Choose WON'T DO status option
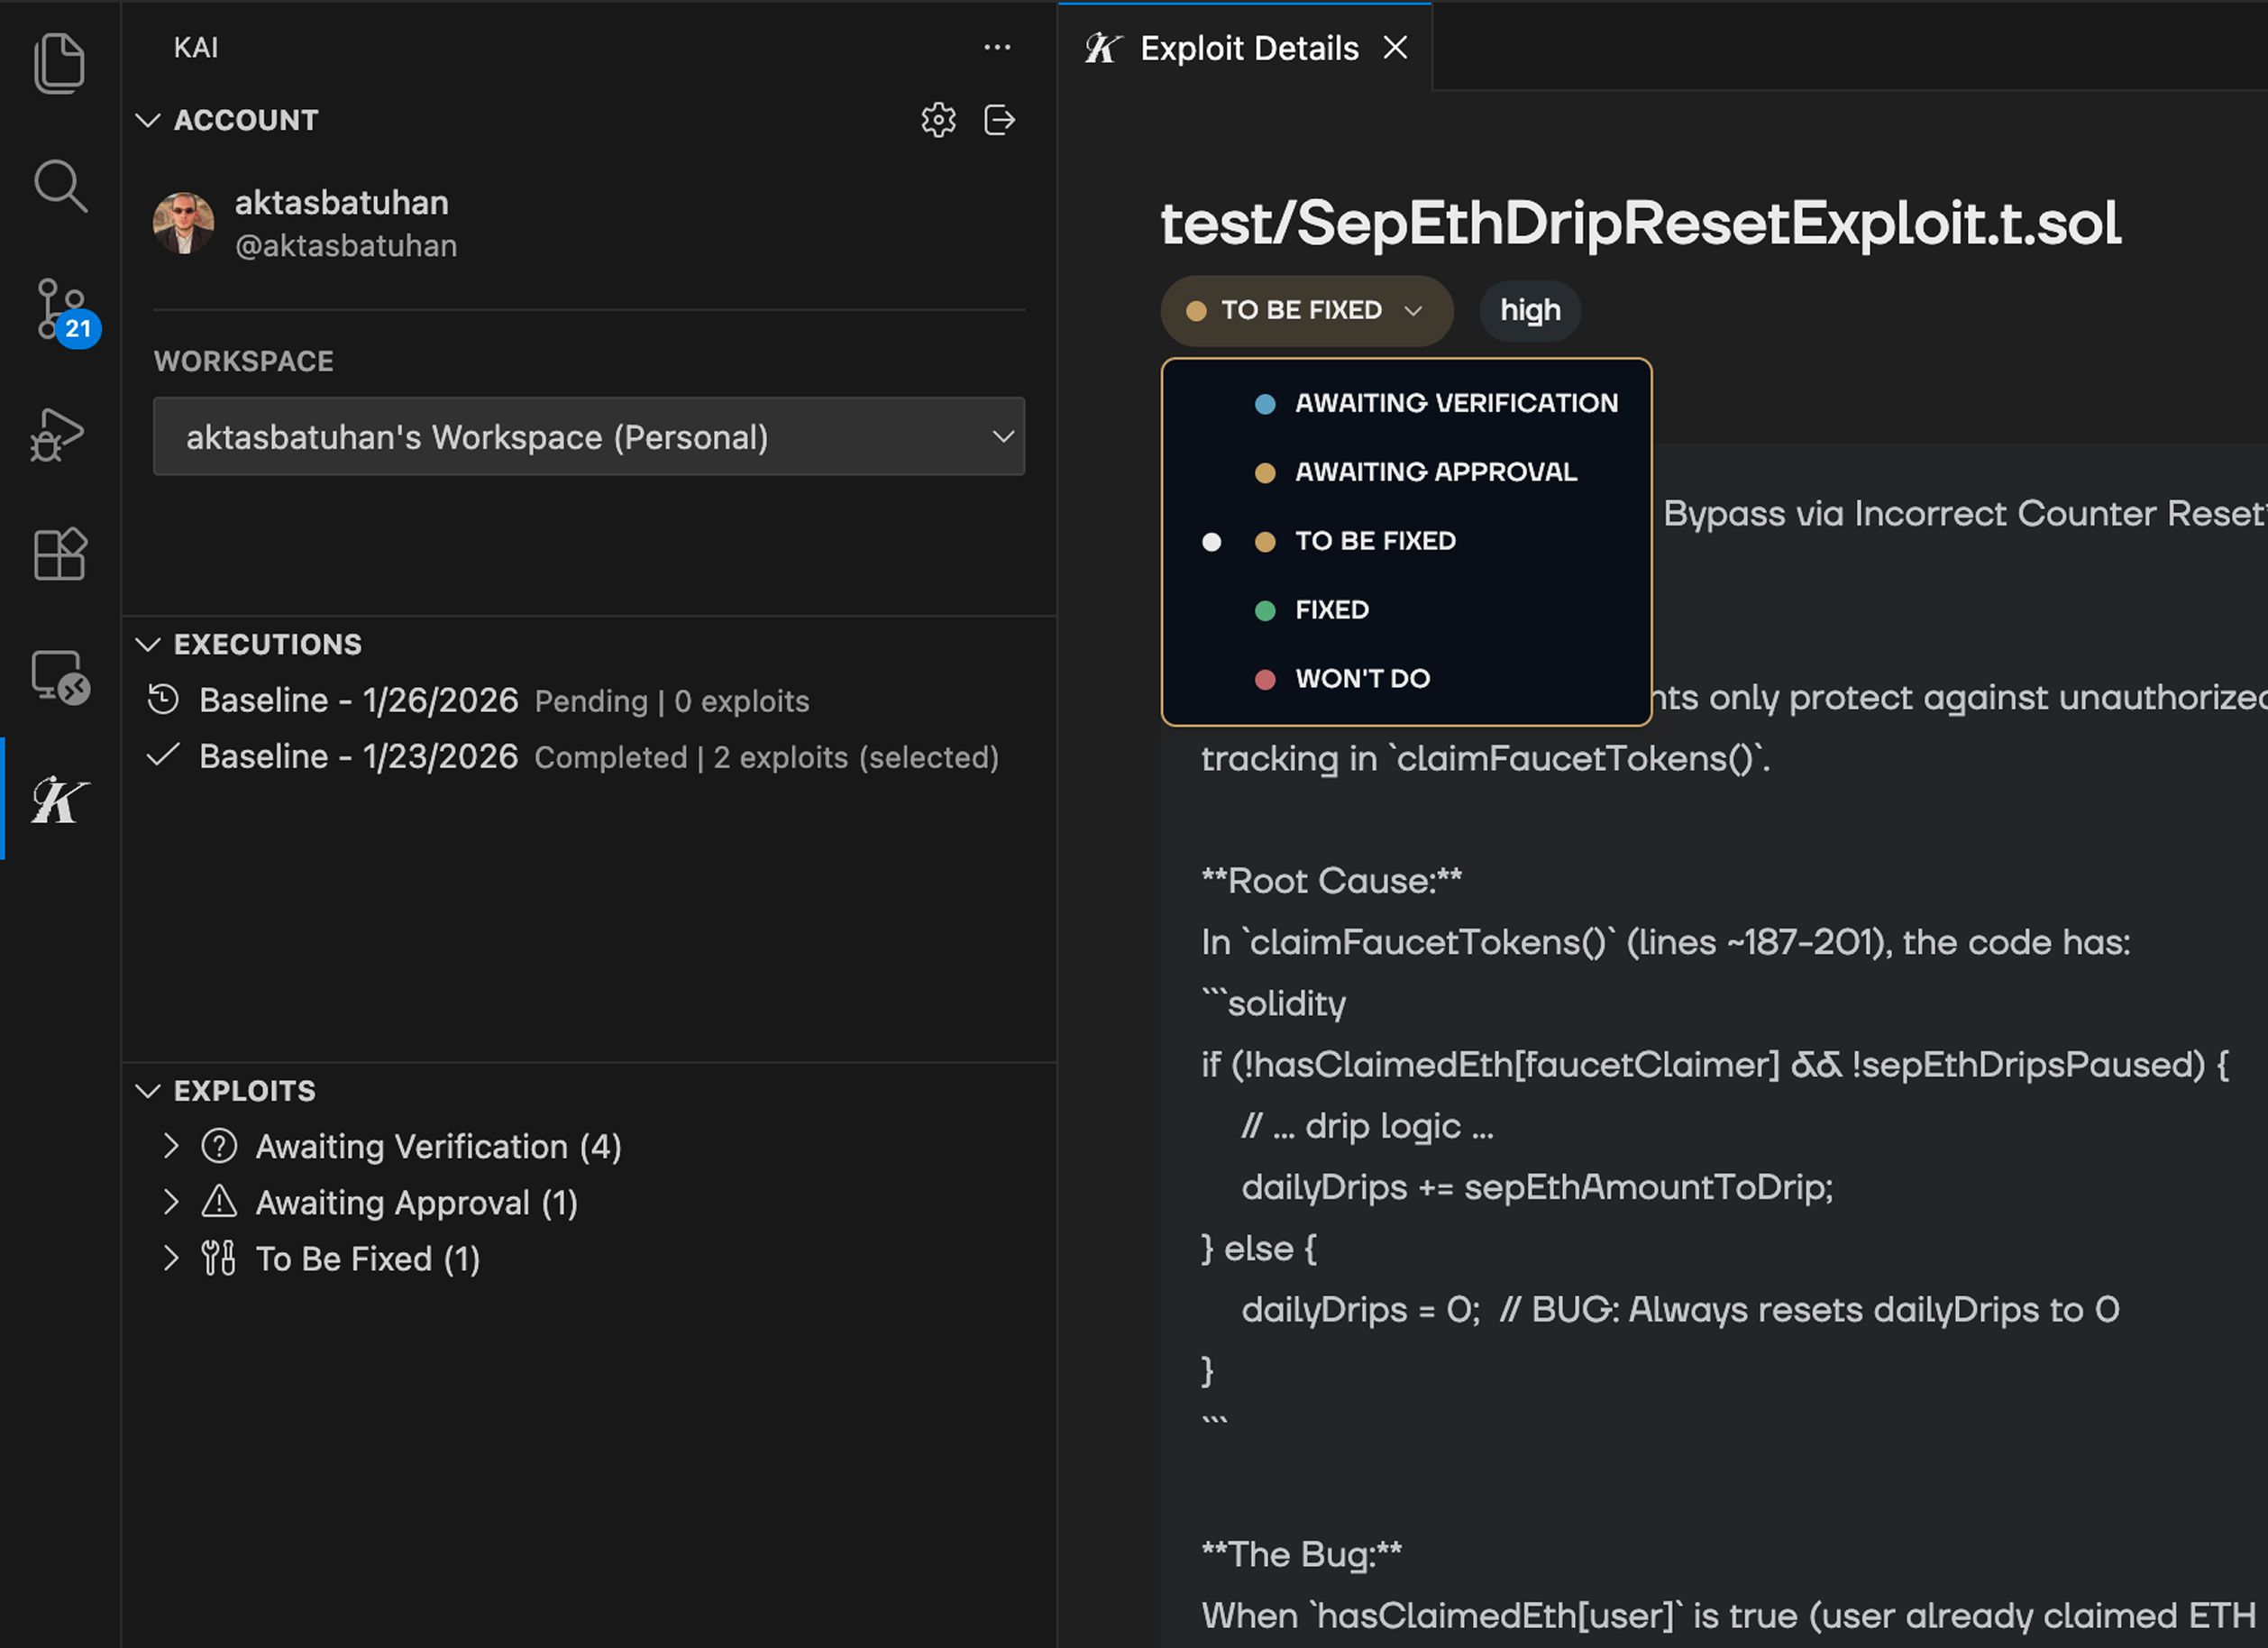This screenshot has height=1648, width=2268. [1363, 678]
